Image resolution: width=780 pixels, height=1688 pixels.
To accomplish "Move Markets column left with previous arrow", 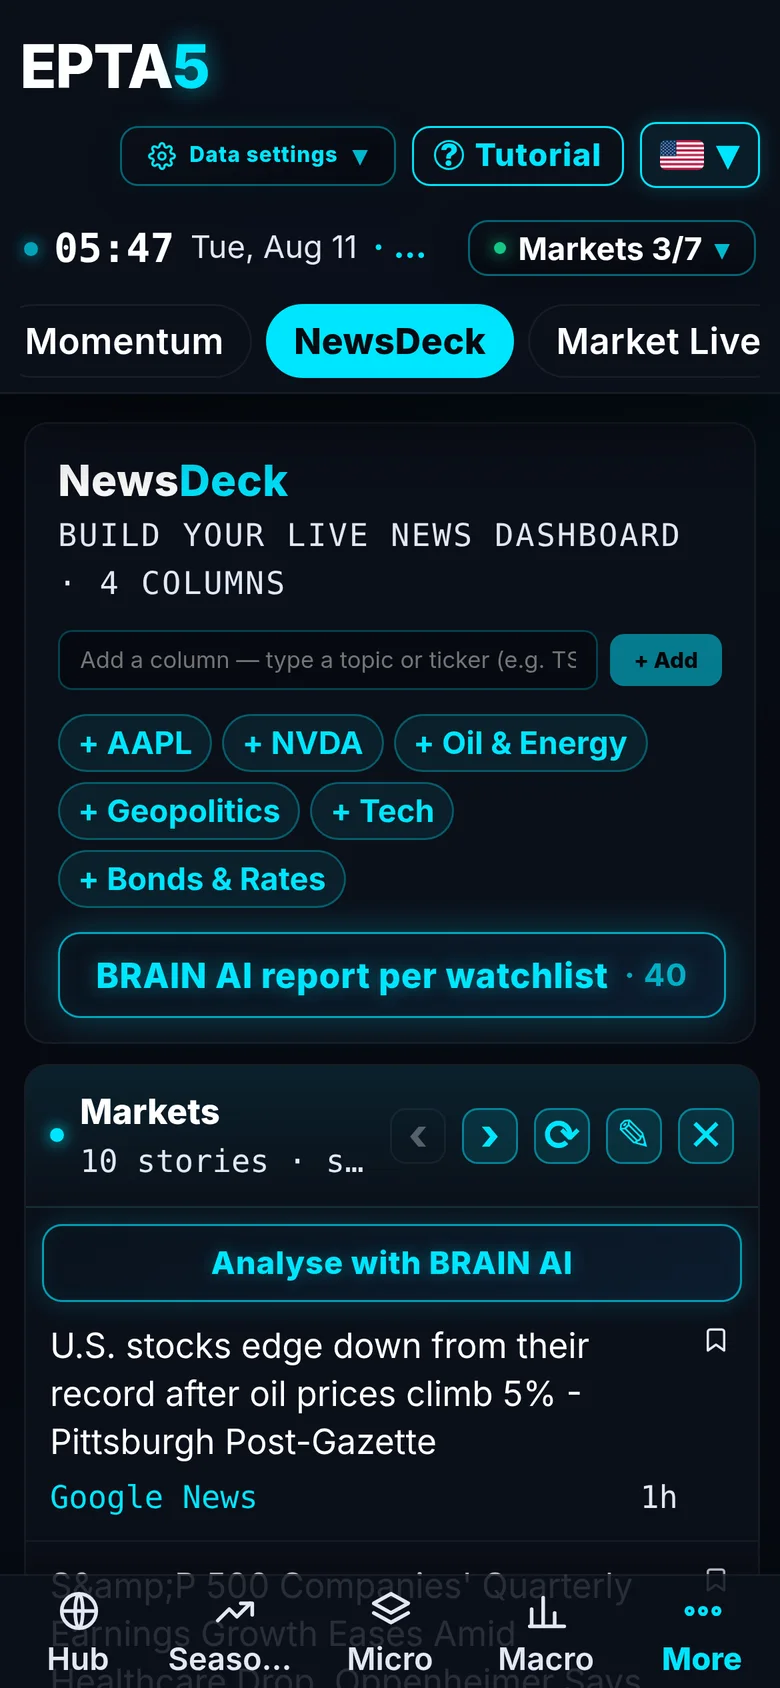I will 418,1136.
